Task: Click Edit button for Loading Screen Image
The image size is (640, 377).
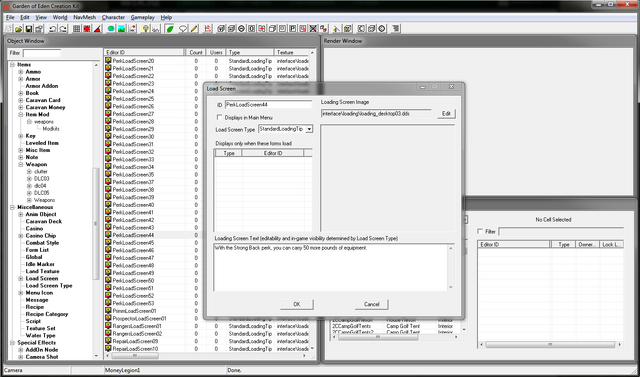Action: pos(446,114)
